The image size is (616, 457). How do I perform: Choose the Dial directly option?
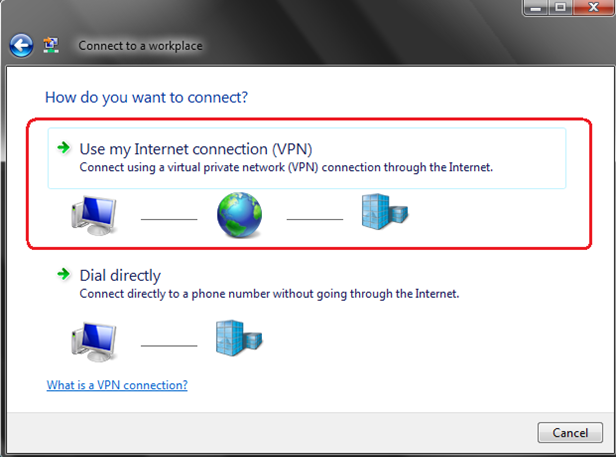point(120,275)
